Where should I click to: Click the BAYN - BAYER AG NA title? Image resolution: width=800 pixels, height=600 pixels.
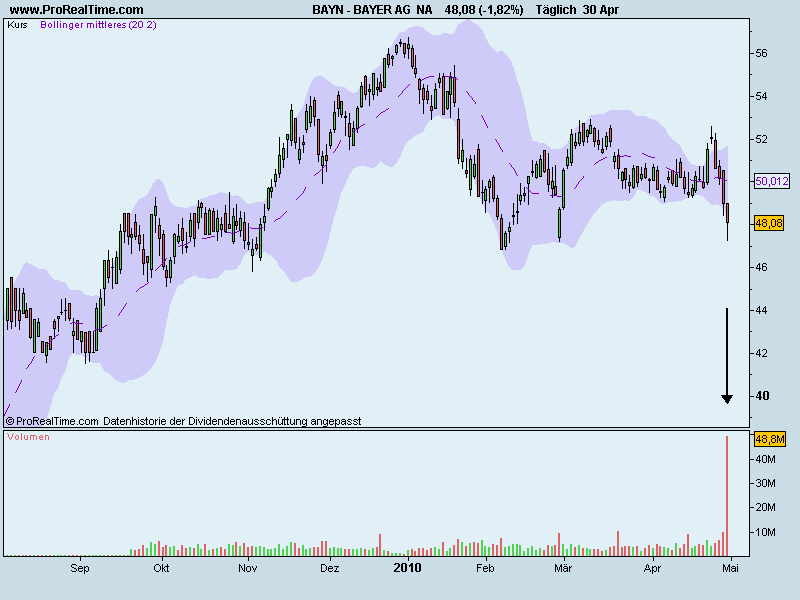(369, 9)
